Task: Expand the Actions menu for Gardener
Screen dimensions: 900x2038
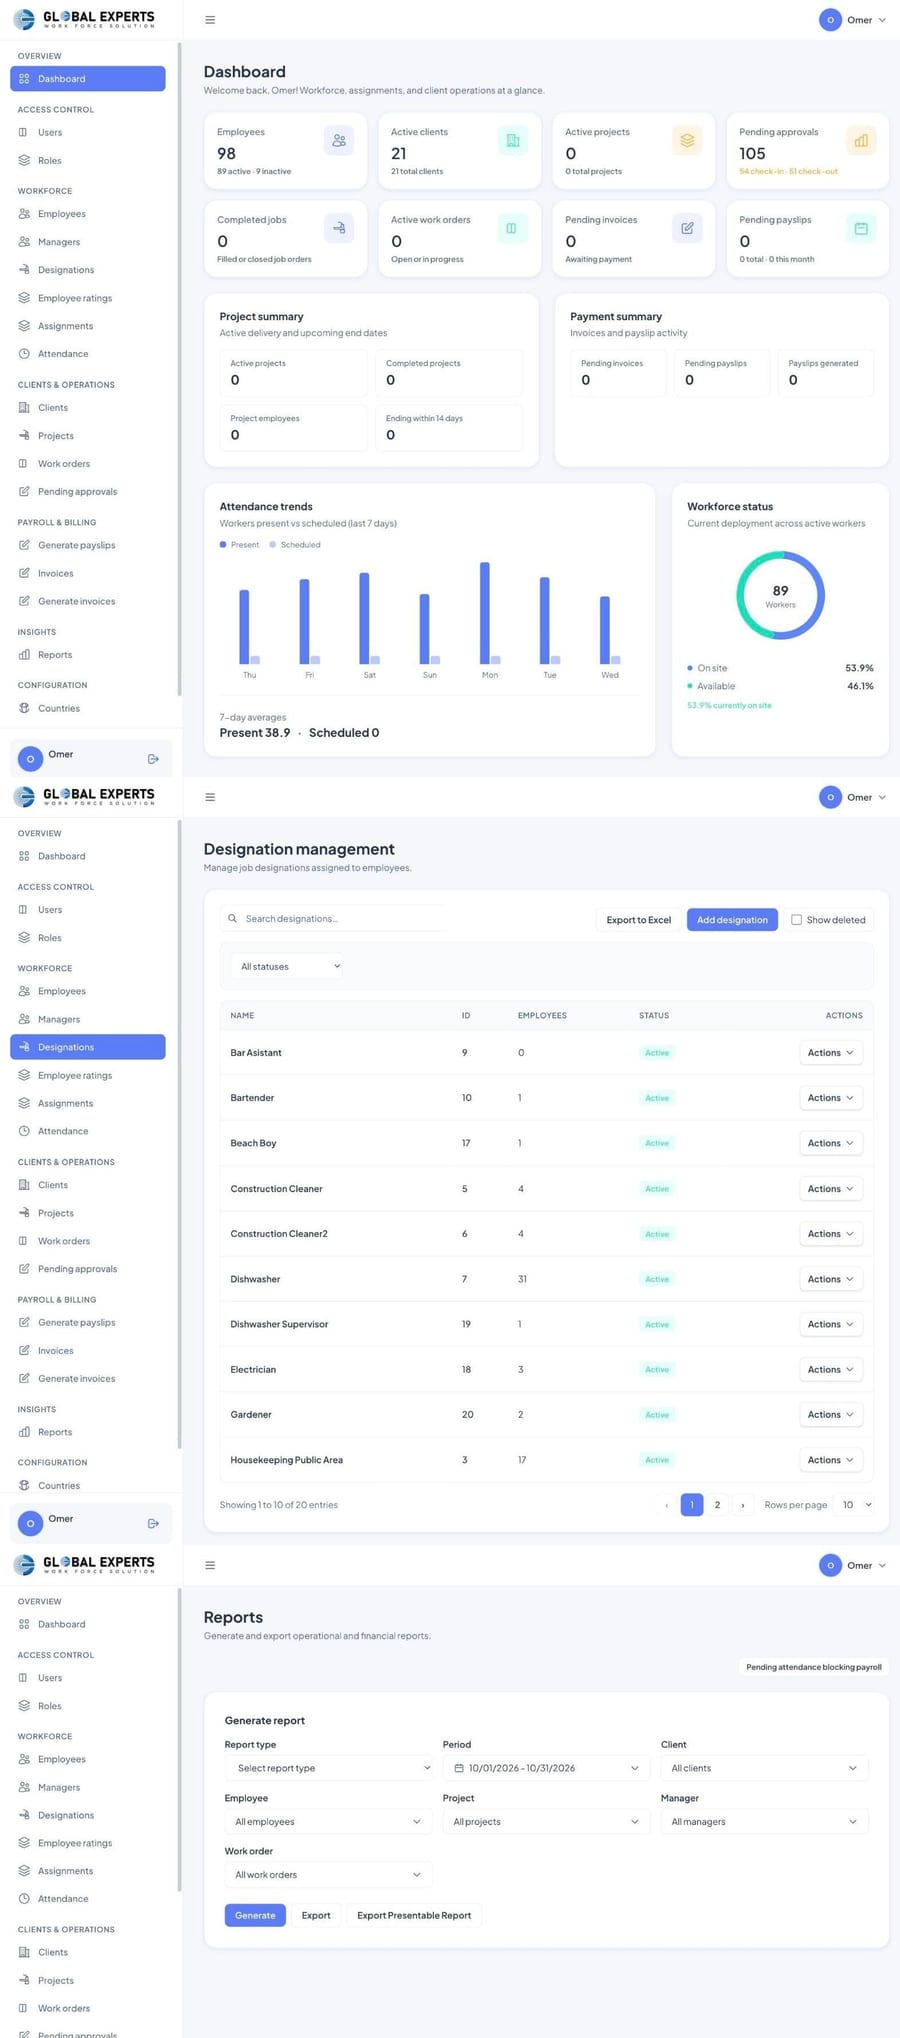Action: 831,1415
